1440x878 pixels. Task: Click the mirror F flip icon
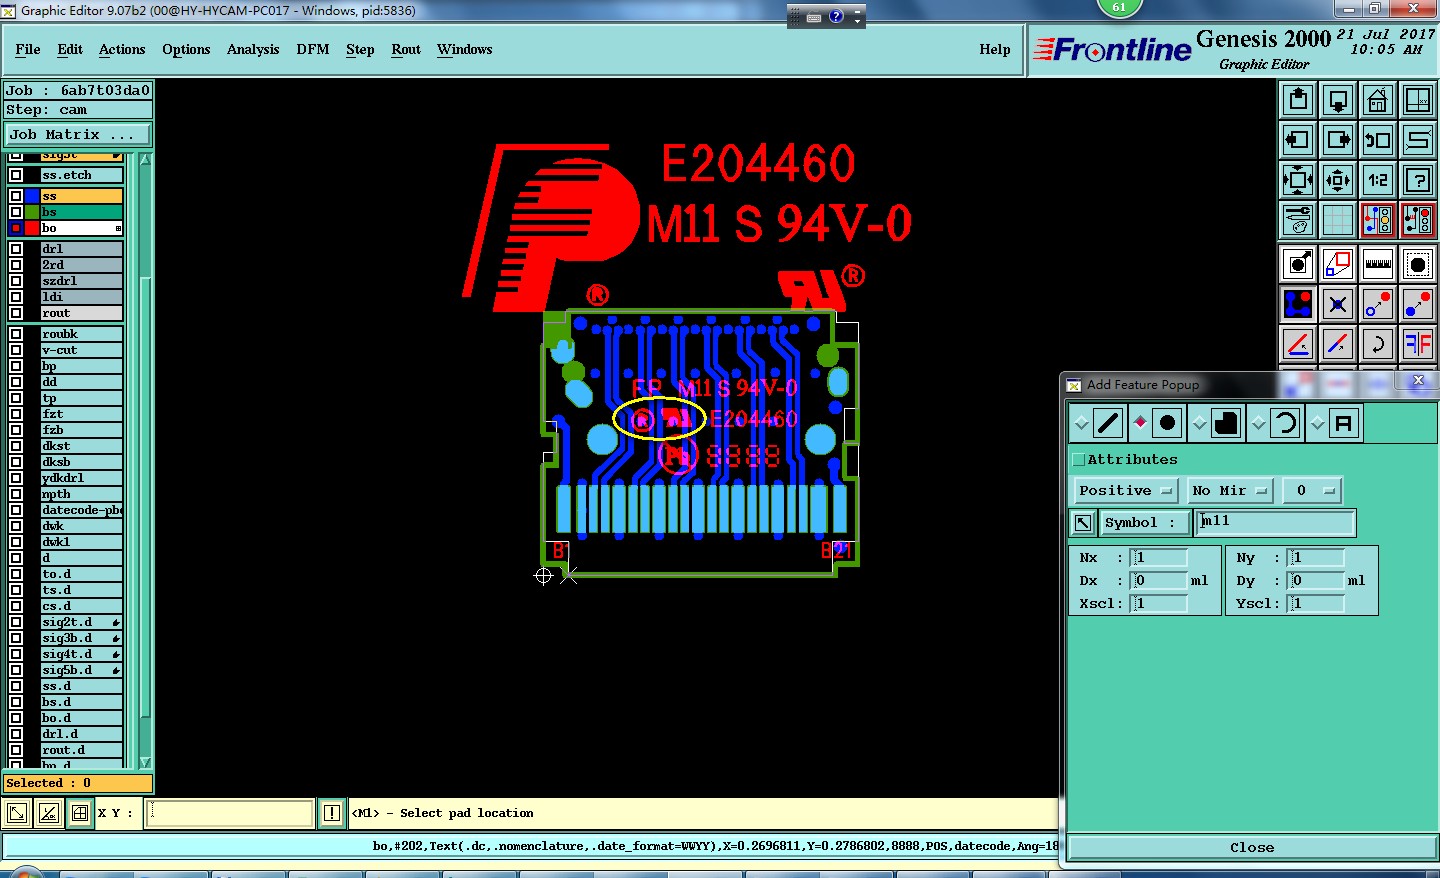[1418, 344]
